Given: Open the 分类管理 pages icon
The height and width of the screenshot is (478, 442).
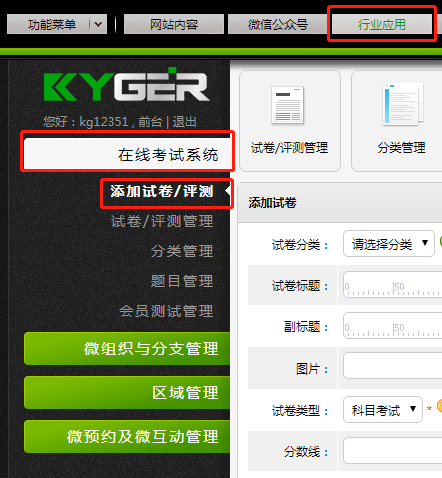Looking at the screenshot, I should tap(403, 104).
